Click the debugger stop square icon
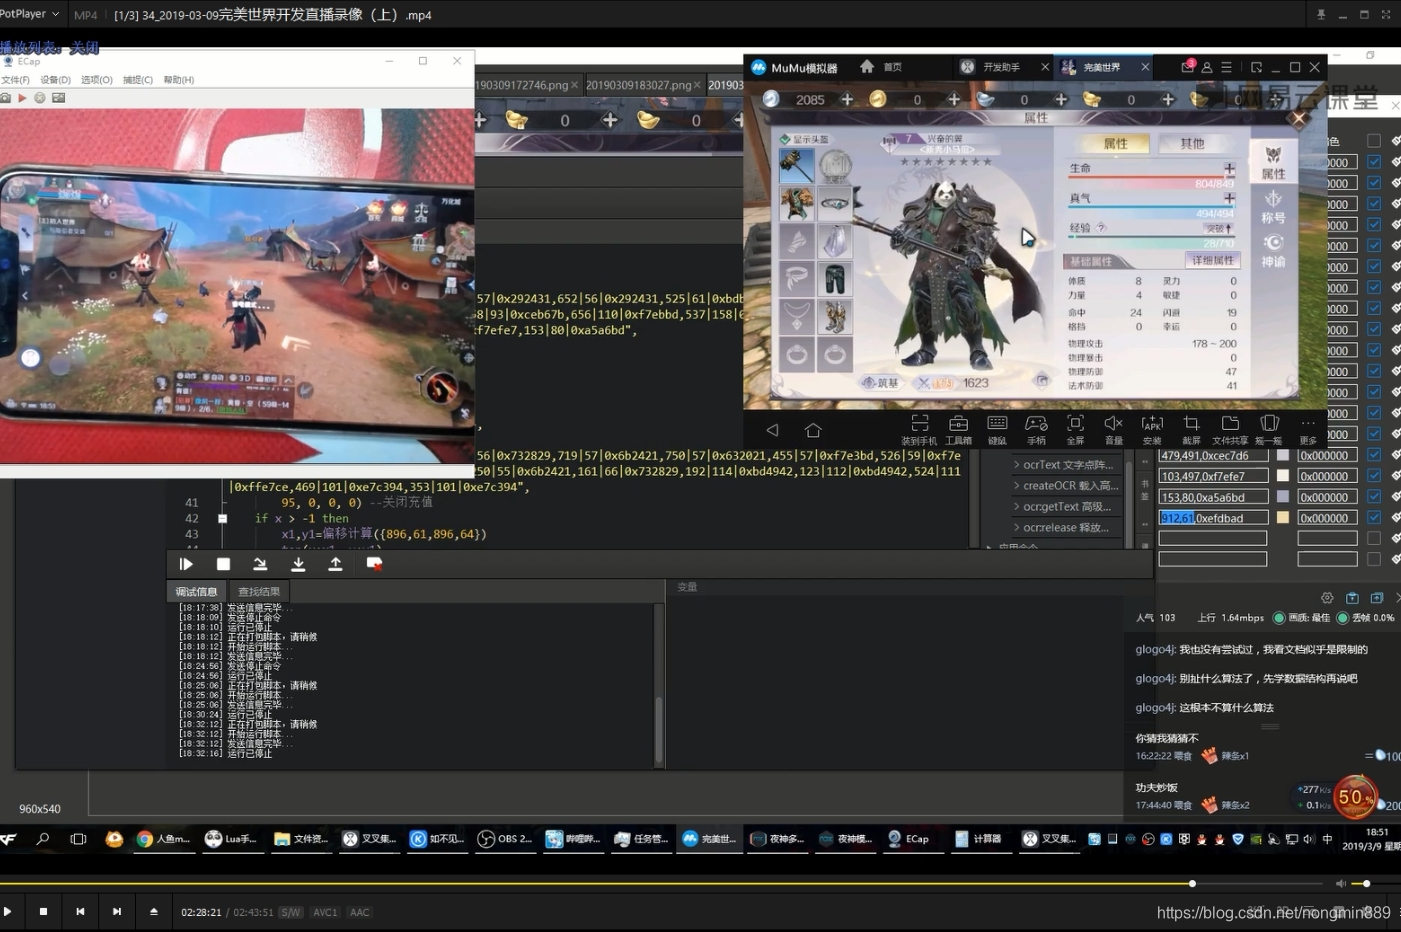Screen dimensions: 1401x932 (x=223, y=564)
